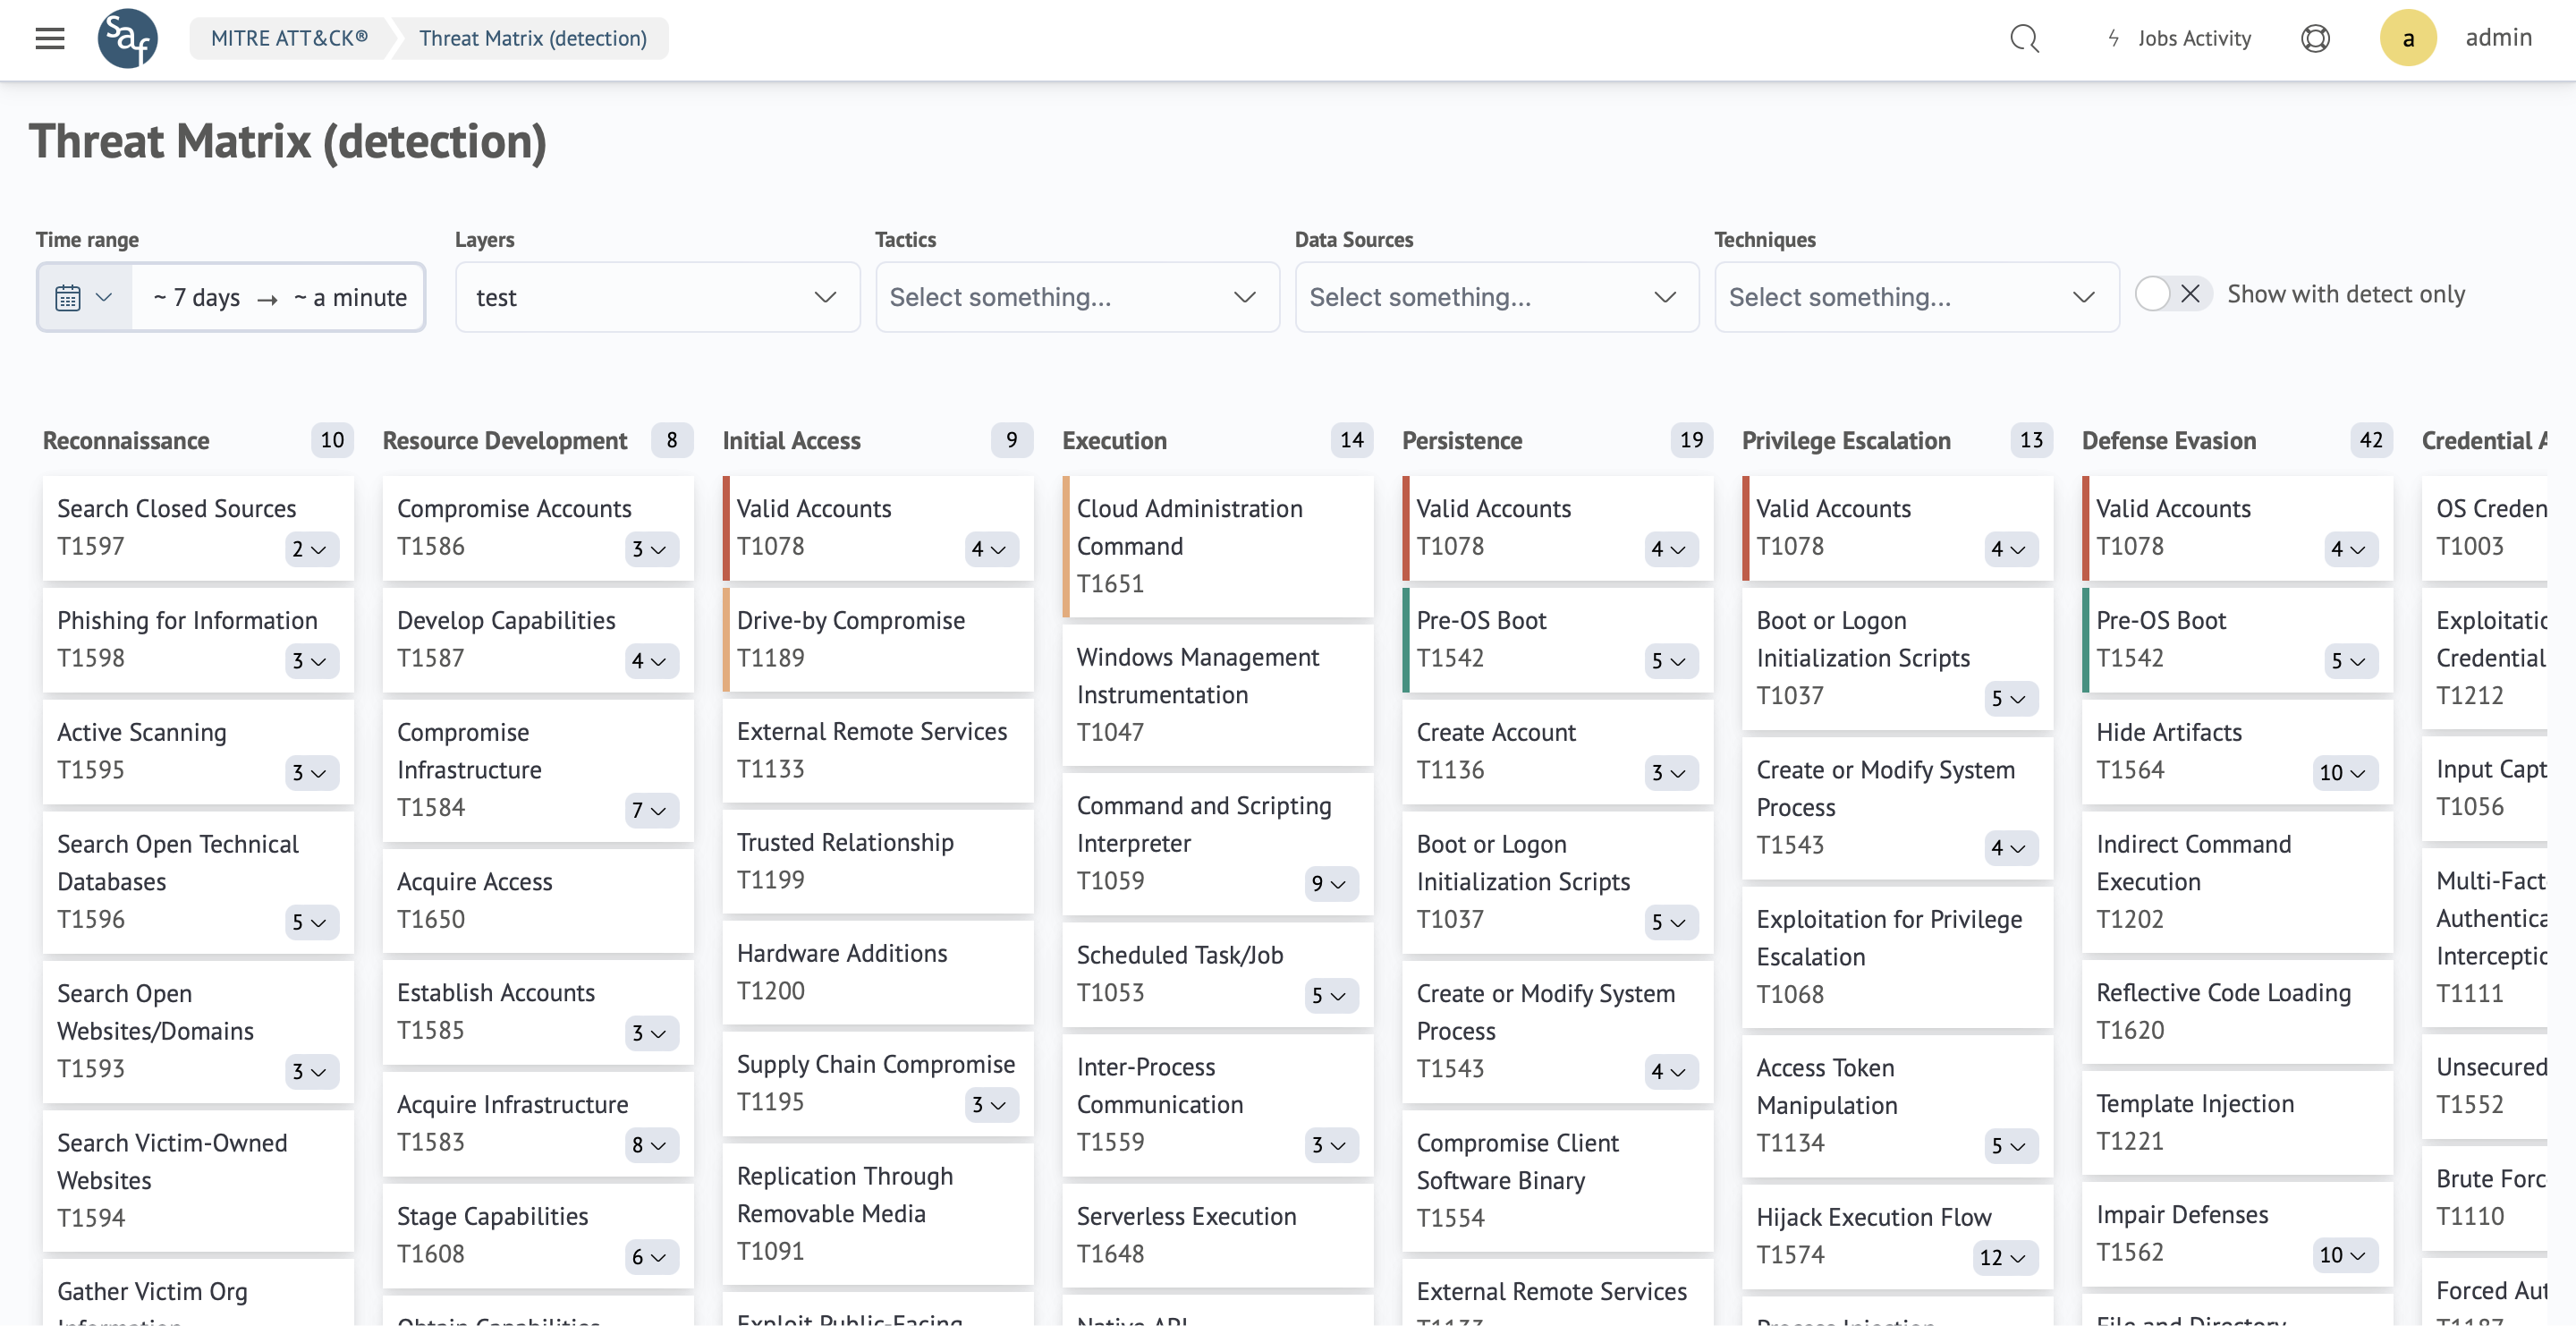Open the Jobs Activity link
This screenshot has height=1326, width=2576.
tap(2194, 38)
